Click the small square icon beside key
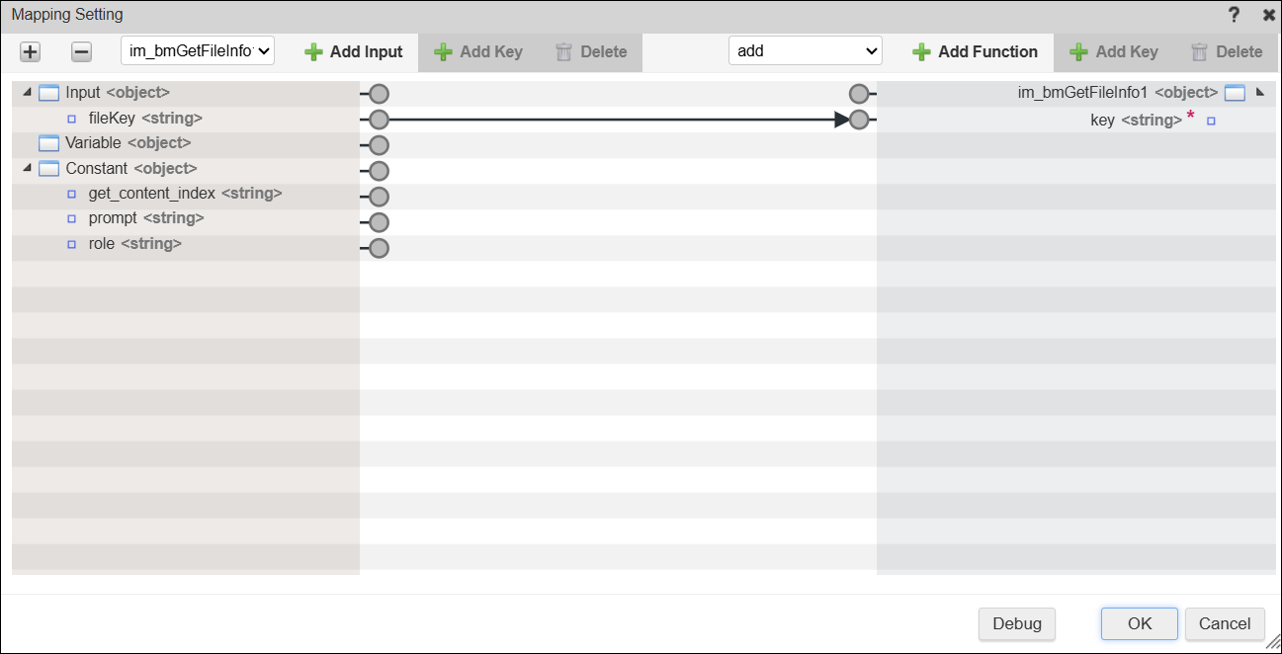The height and width of the screenshot is (654, 1282). coord(1211,121)
